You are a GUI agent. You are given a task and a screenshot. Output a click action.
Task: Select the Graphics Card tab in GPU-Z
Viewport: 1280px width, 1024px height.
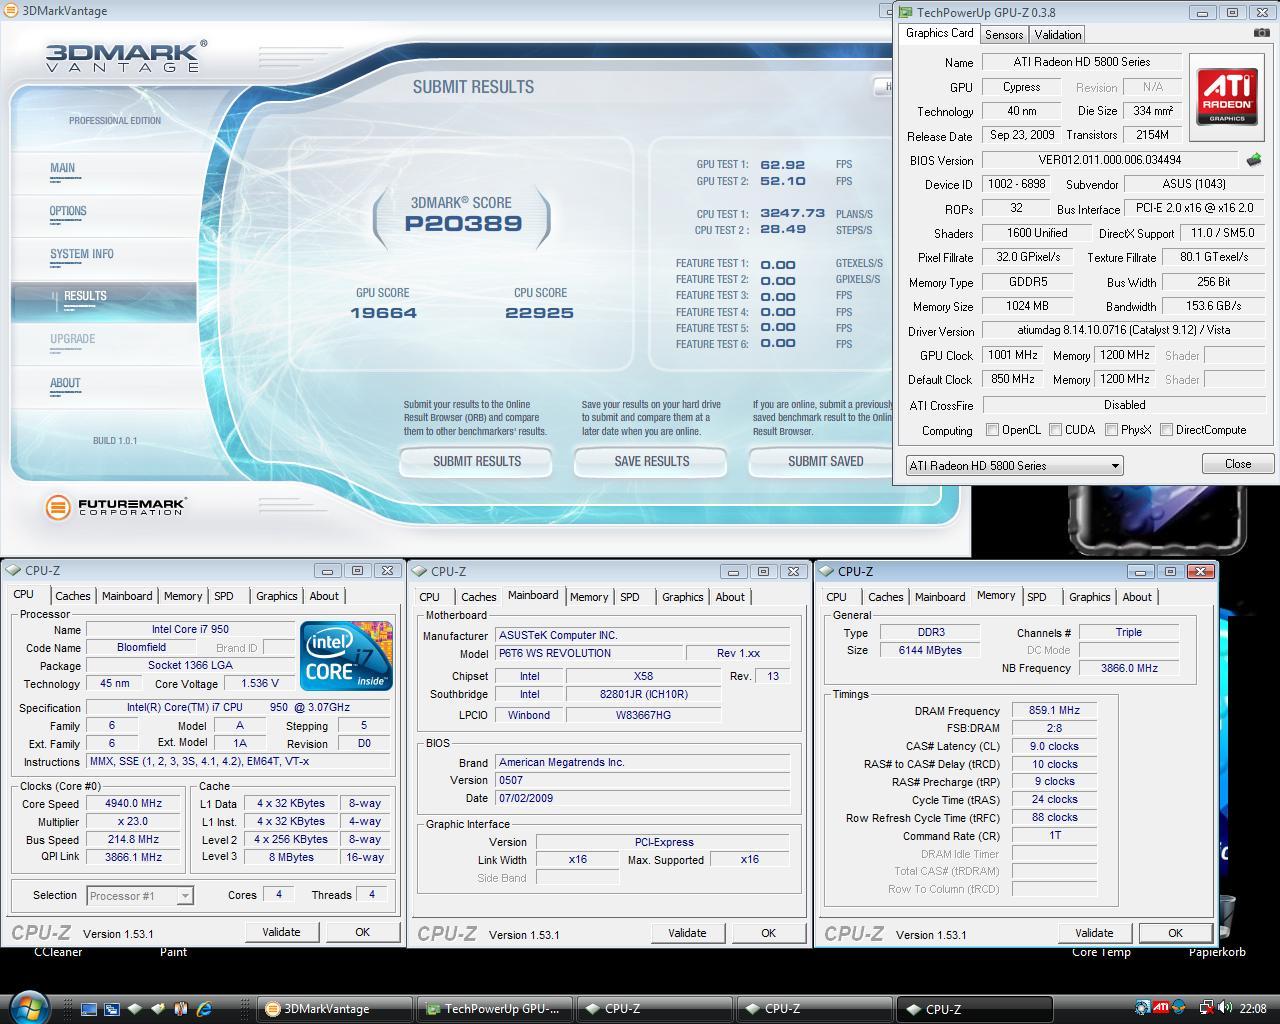939,33
